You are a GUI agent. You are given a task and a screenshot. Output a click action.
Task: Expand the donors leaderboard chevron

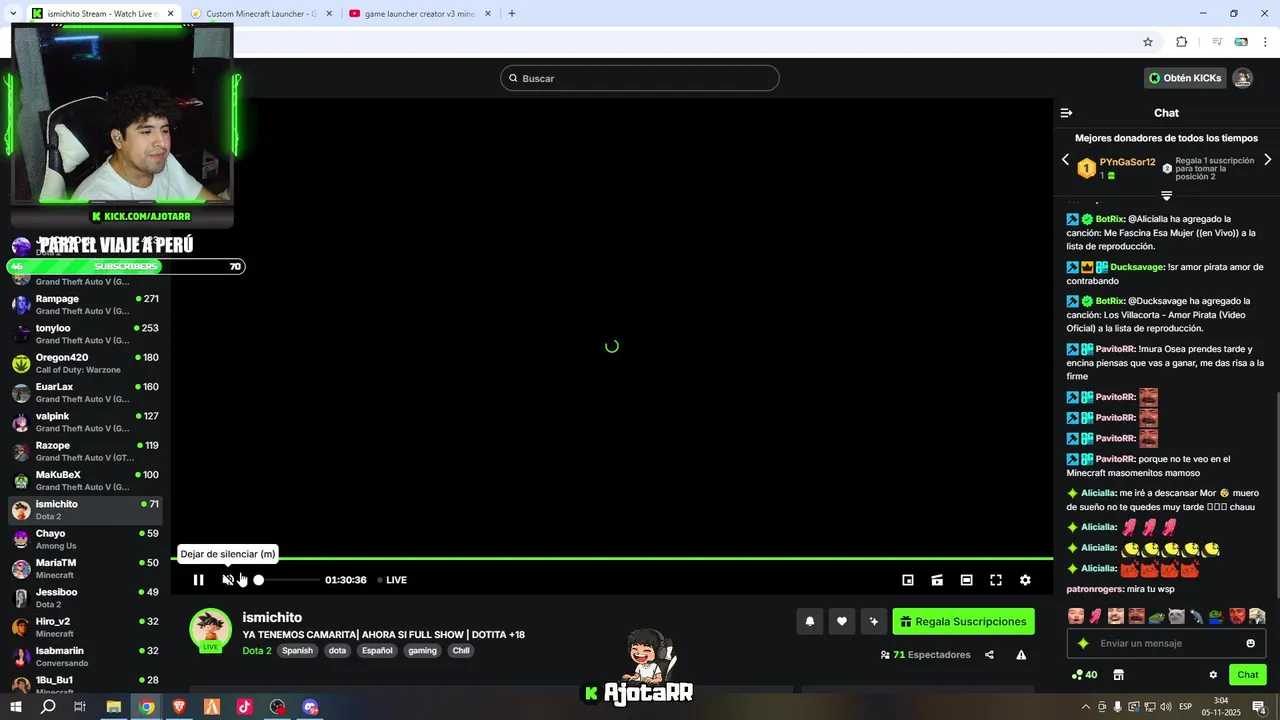click(1166, 195)
